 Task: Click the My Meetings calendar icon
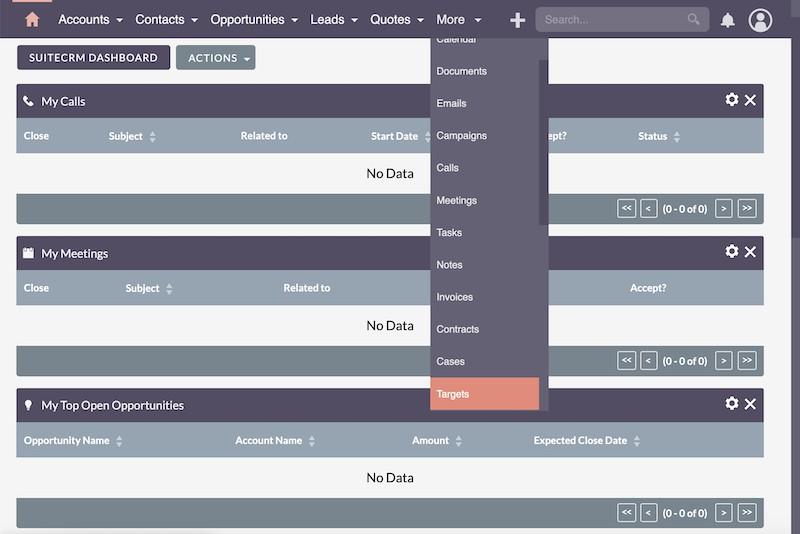(28, 253)
